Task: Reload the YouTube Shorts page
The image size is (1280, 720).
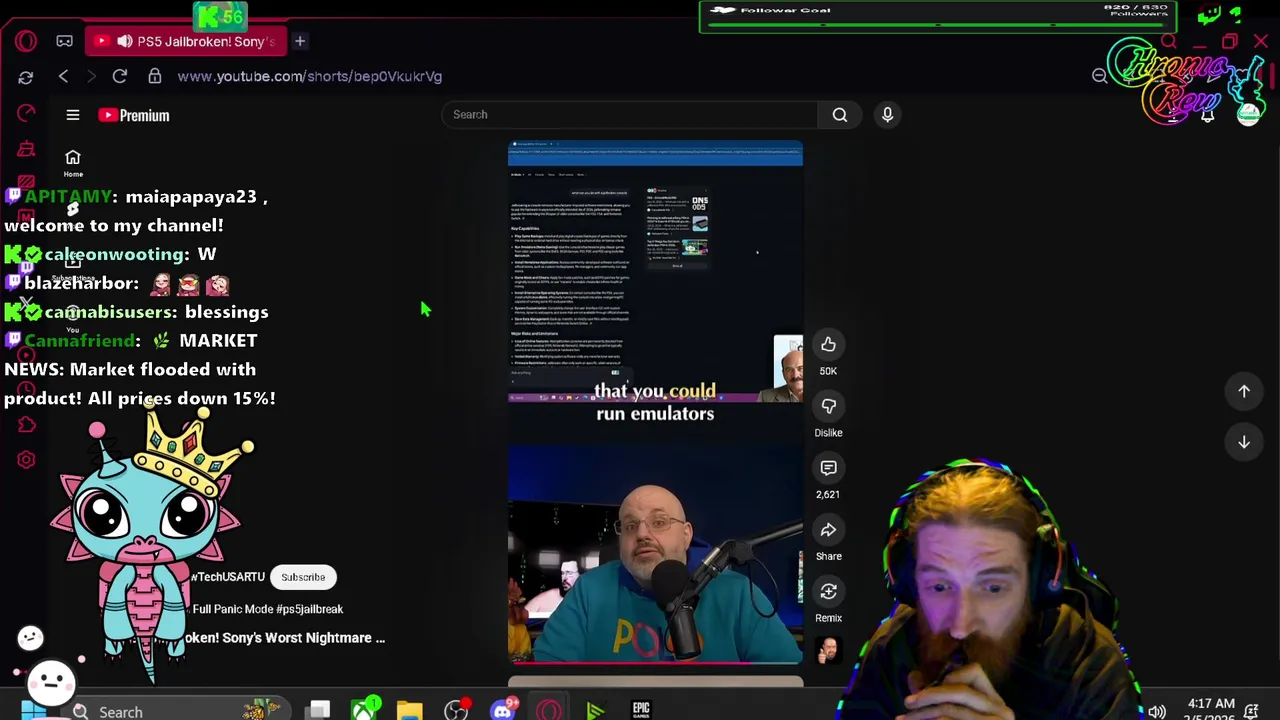Action: (120, 76)
